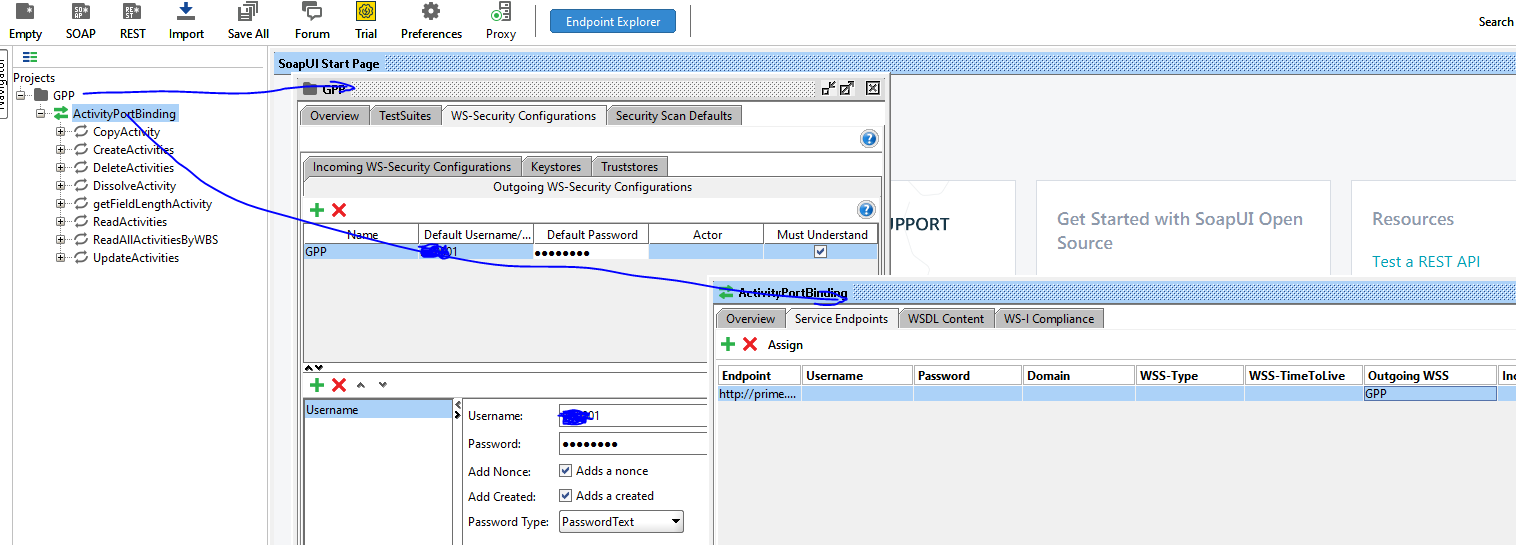Screen dimensions: 1516x545
Task: Click the ActivityPortBinding interface icon in tree
Action: 61,113
